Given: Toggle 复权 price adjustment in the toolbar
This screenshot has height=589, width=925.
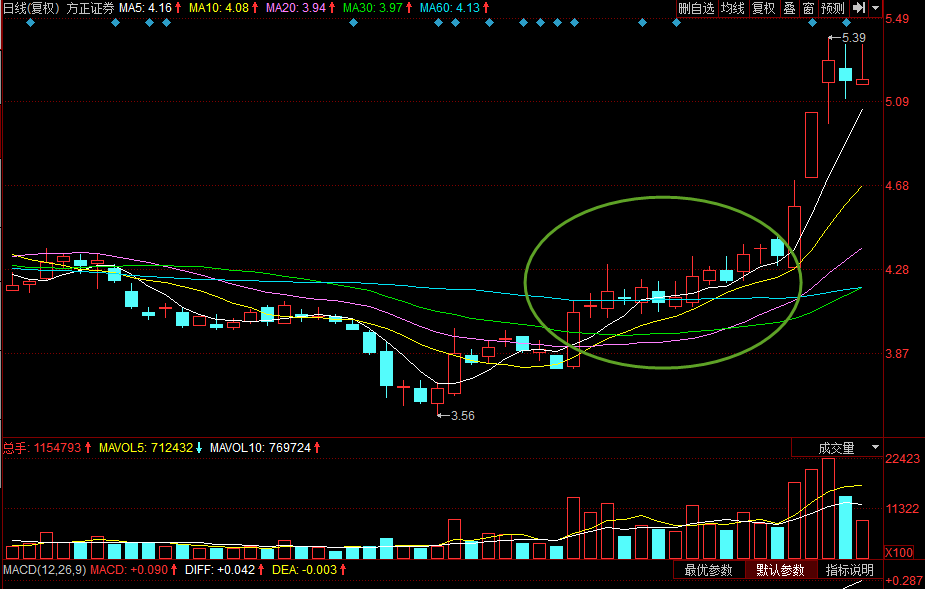Looking at the screenshot, I should click(763, 8).
